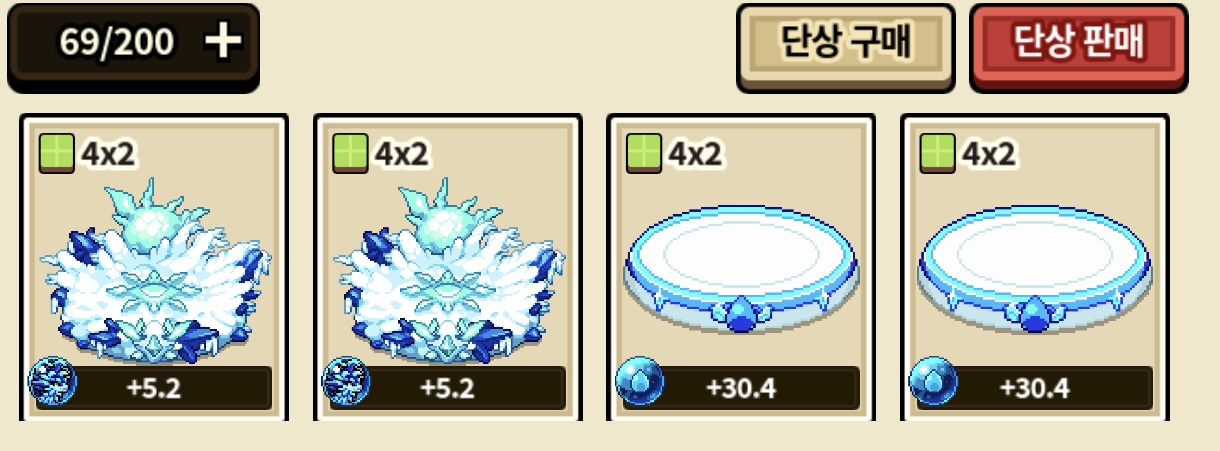Tap frost dragon stat icon on second card
This screenshot has height=451, width=1220.
pos(345,383)
